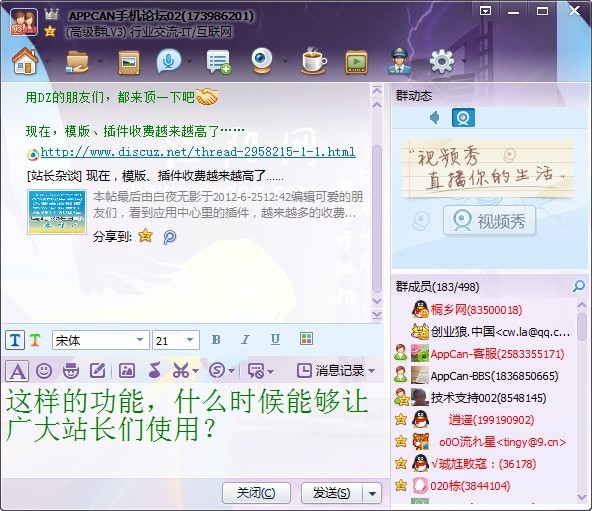Click the music note share icon
This screenshot has height=511, width=592.
pyautogui.click(x=154, y=370)
